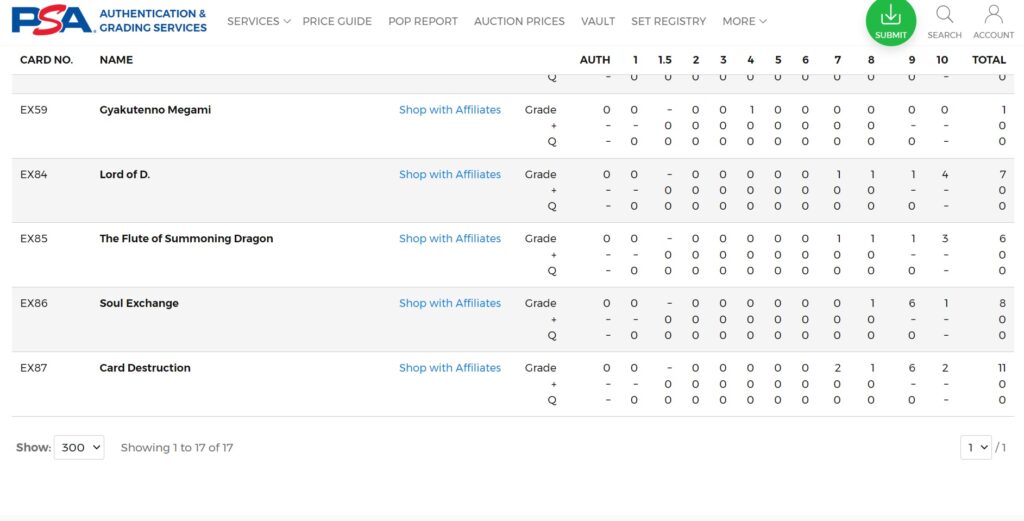Expand the More dropdown menu
Screen dimensions: 1024x521
point(744,21)
